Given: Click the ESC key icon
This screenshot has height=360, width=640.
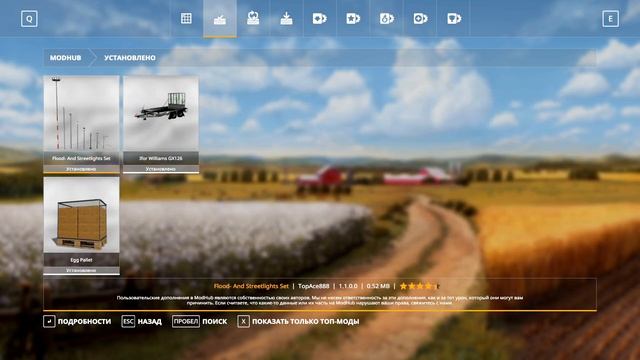Looking at the screenshot, I should [128, 322].
